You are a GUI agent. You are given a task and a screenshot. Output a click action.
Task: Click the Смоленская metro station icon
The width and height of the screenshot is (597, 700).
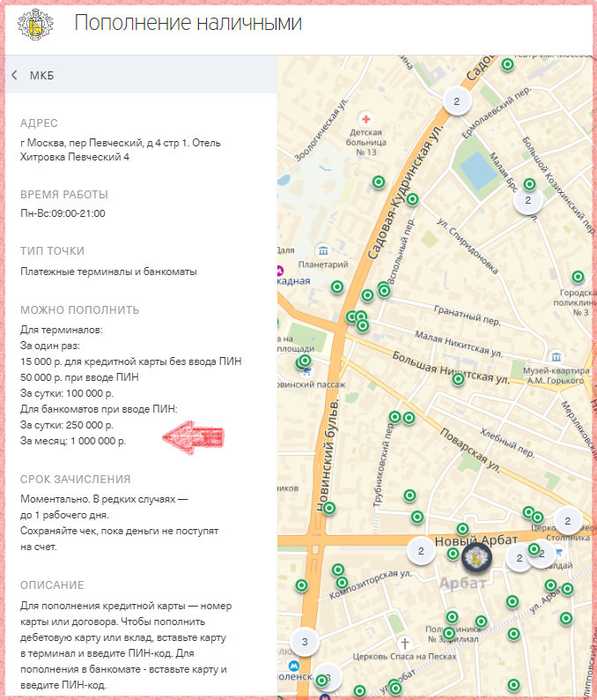point(294,666)
